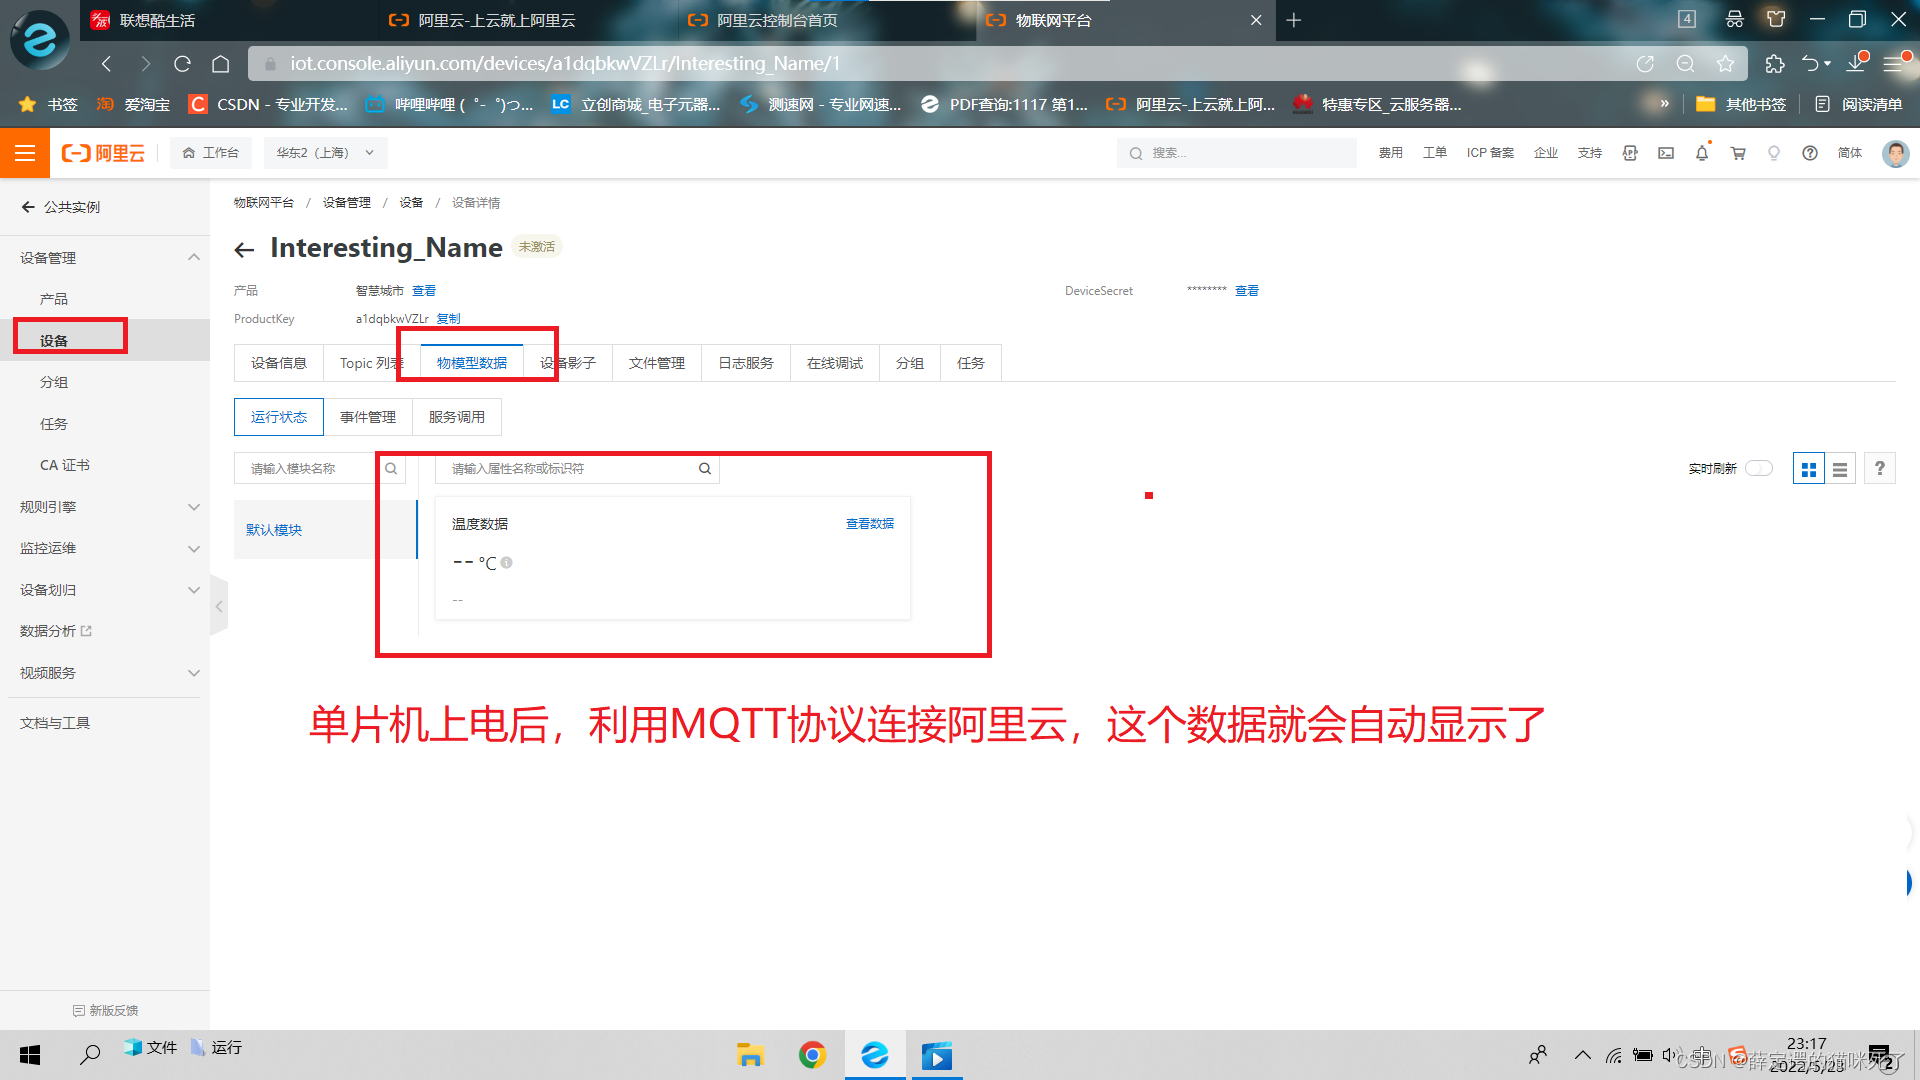Viewport: 1920px width, 1080px height.
Task: Click the 工作台 button
Action: click(x=211, y=153)
